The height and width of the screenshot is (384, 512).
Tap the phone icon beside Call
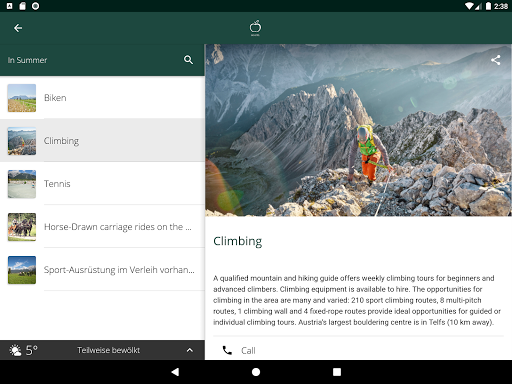pos(227,350)
